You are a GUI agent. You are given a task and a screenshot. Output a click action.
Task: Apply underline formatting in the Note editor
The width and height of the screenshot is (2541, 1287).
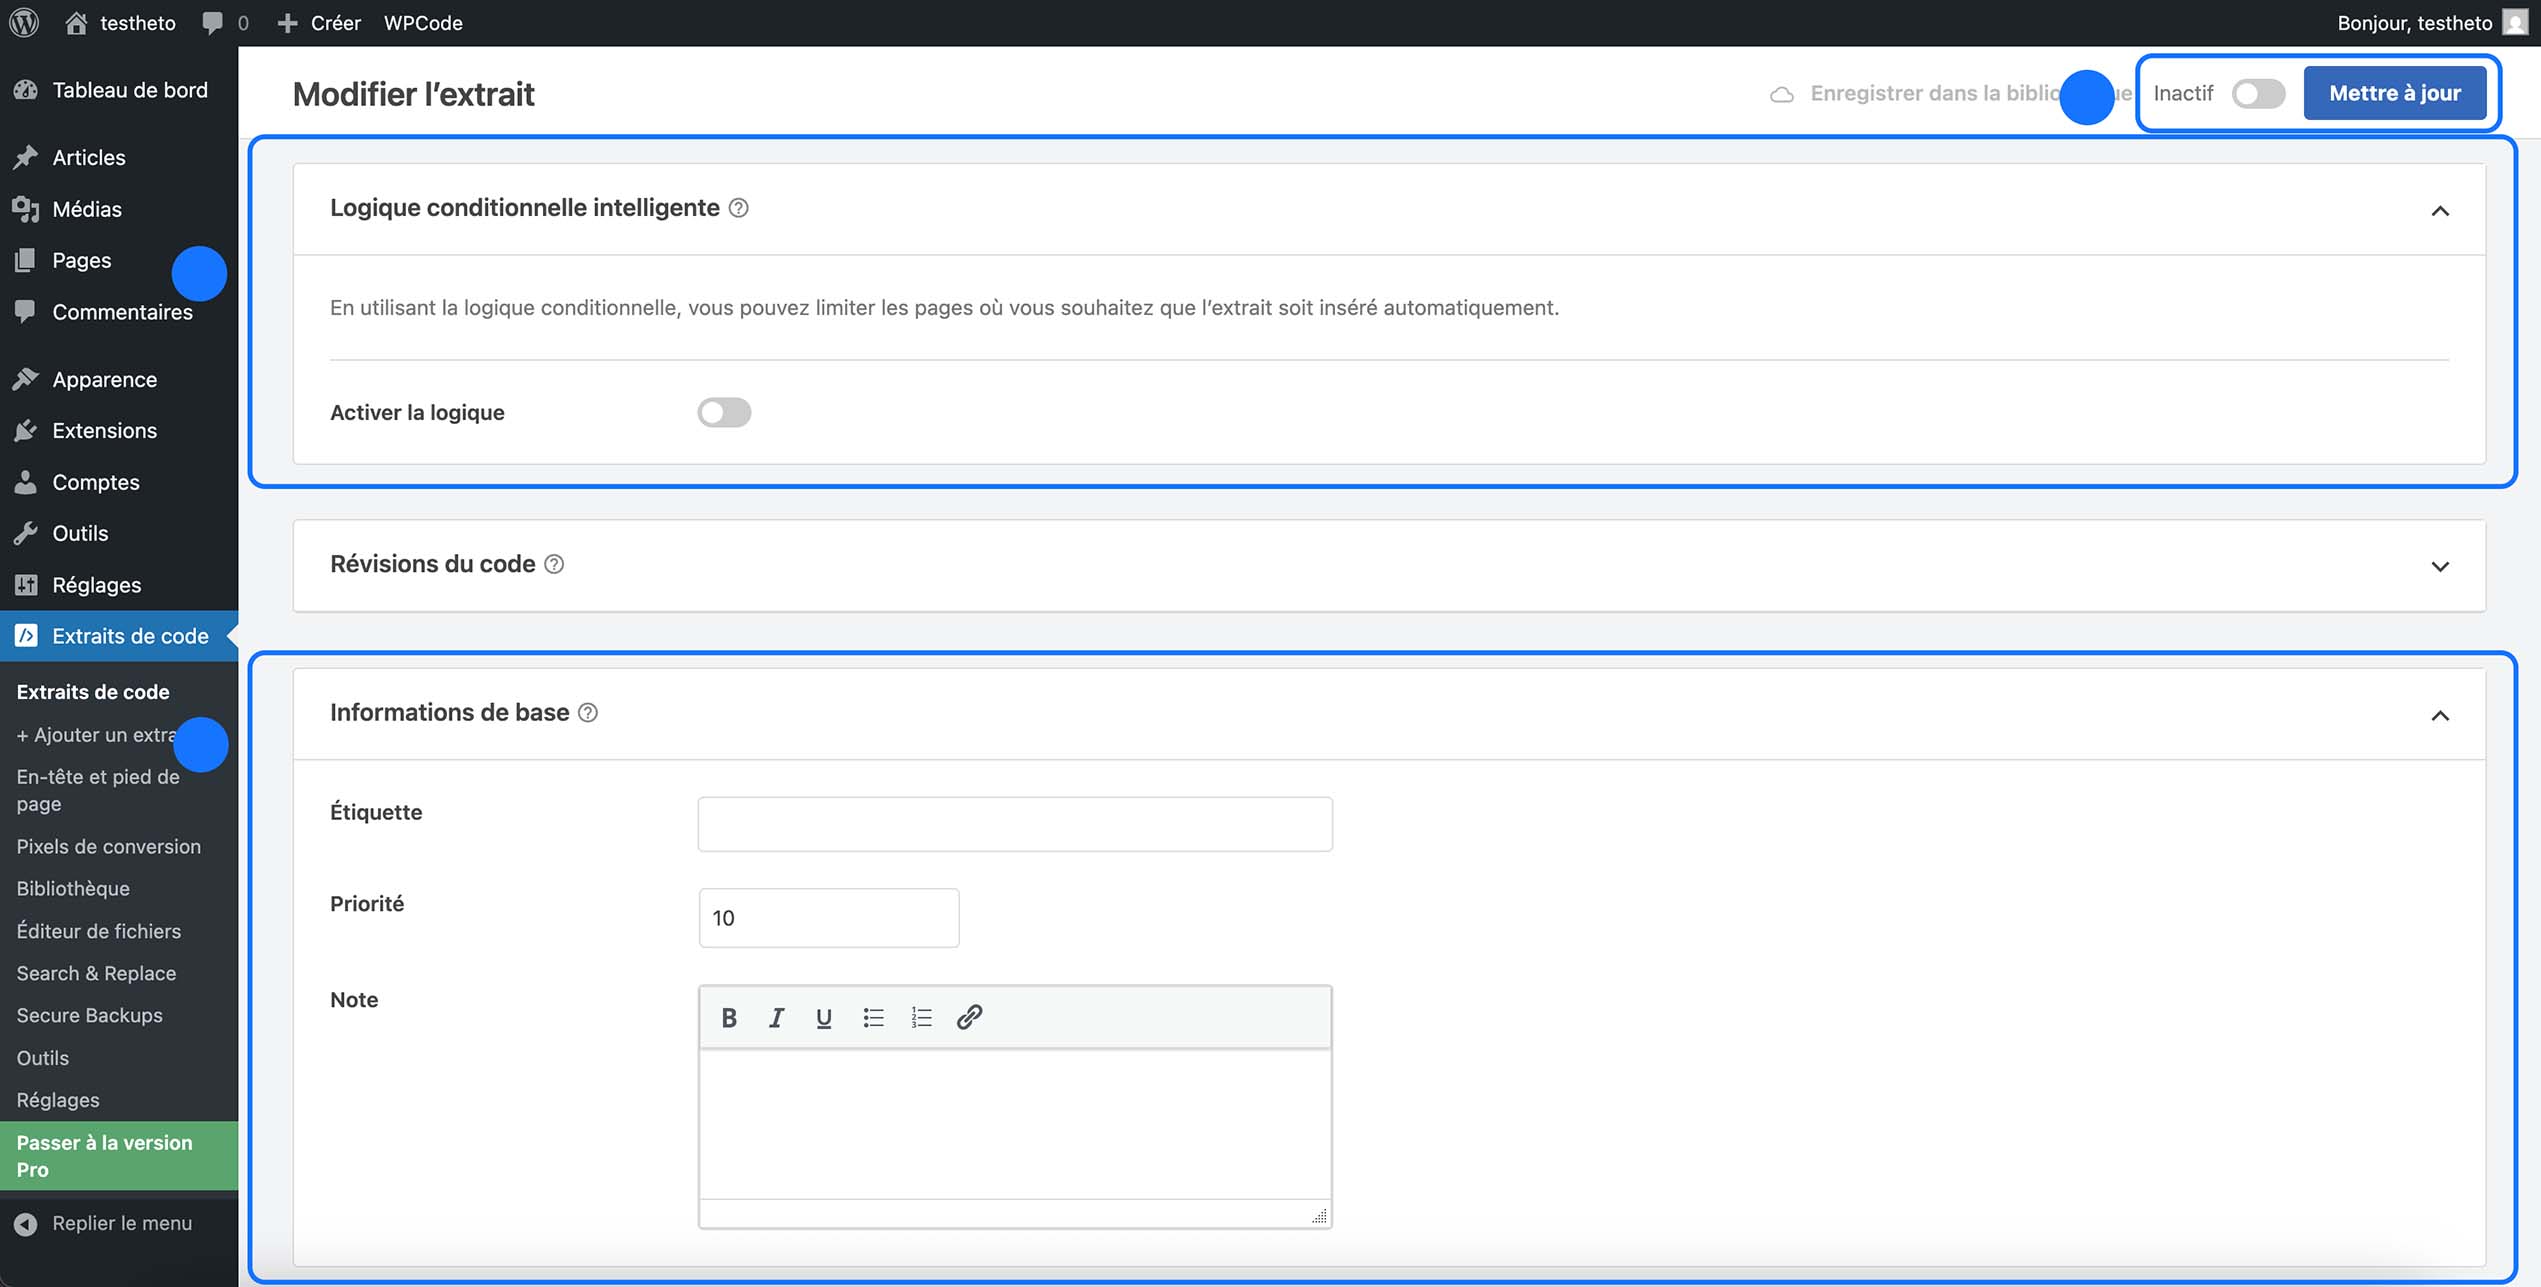[823, 1017]
